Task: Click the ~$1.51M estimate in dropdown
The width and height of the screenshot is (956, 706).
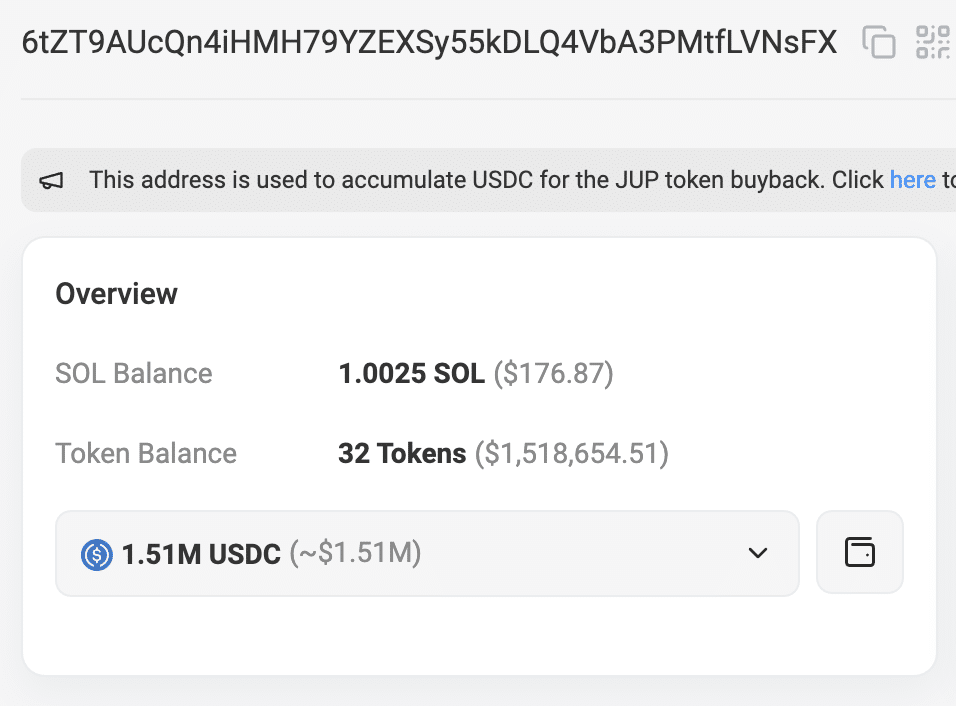Action: (355, 553)
